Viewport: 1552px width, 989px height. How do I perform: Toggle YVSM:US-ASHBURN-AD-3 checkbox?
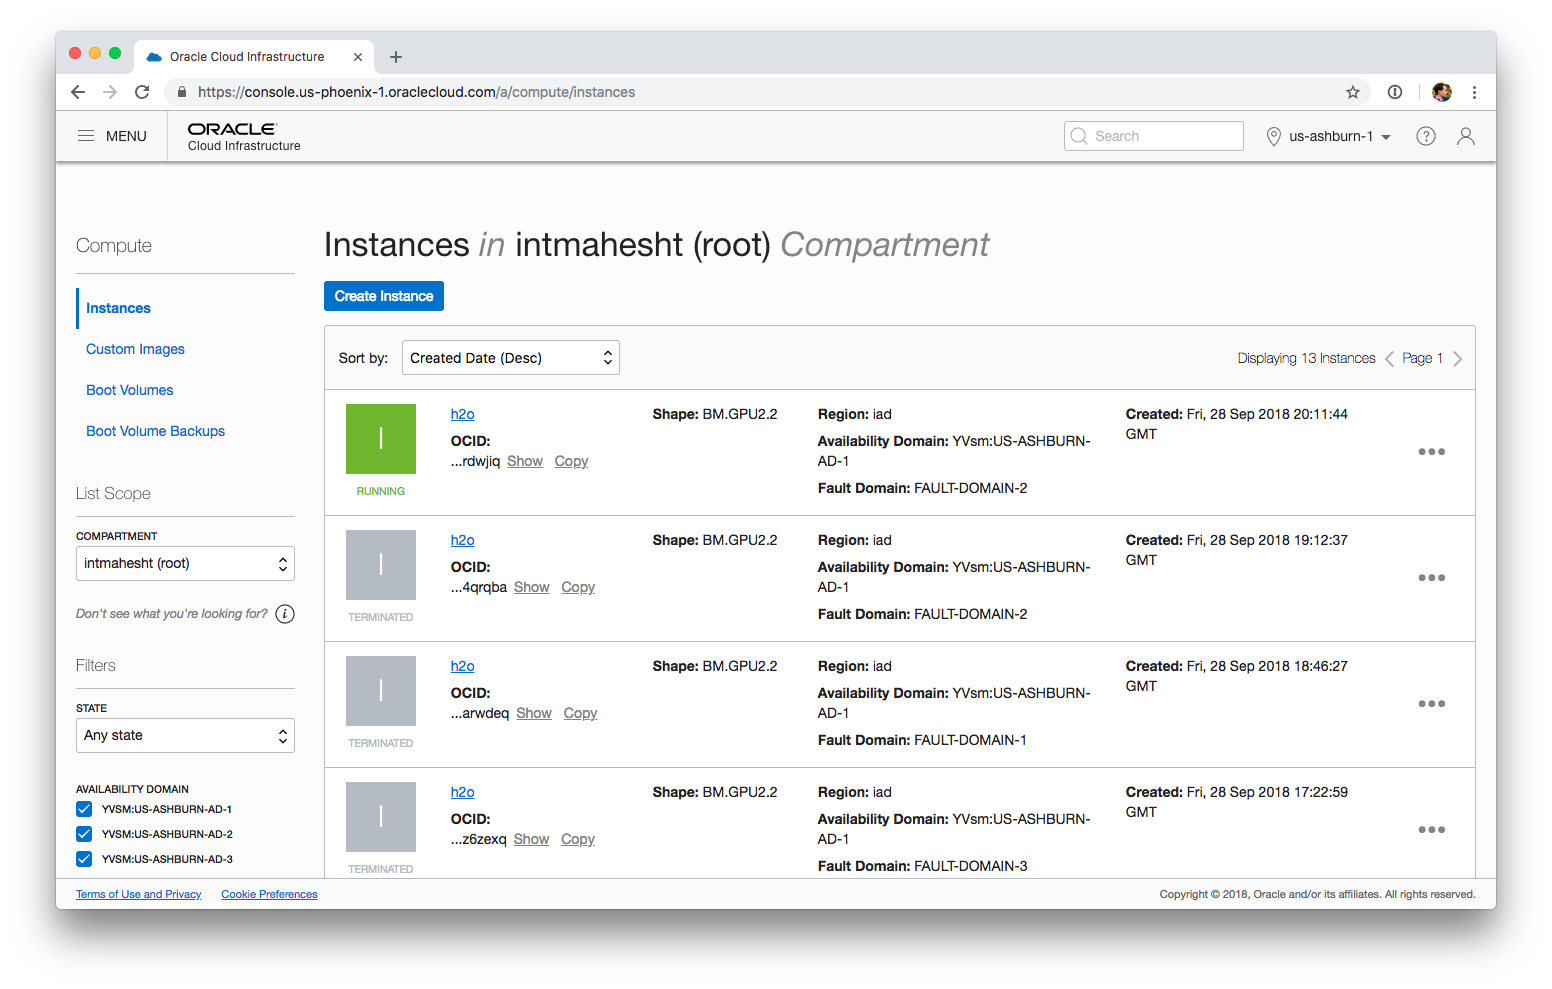click(84, 859)
